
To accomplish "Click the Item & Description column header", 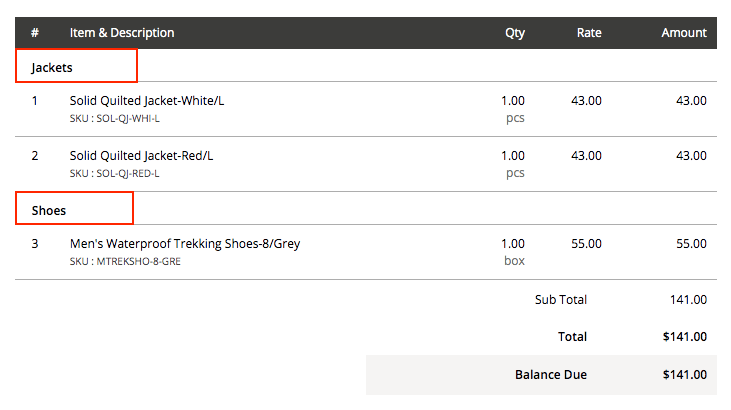I will click(122, 33).
